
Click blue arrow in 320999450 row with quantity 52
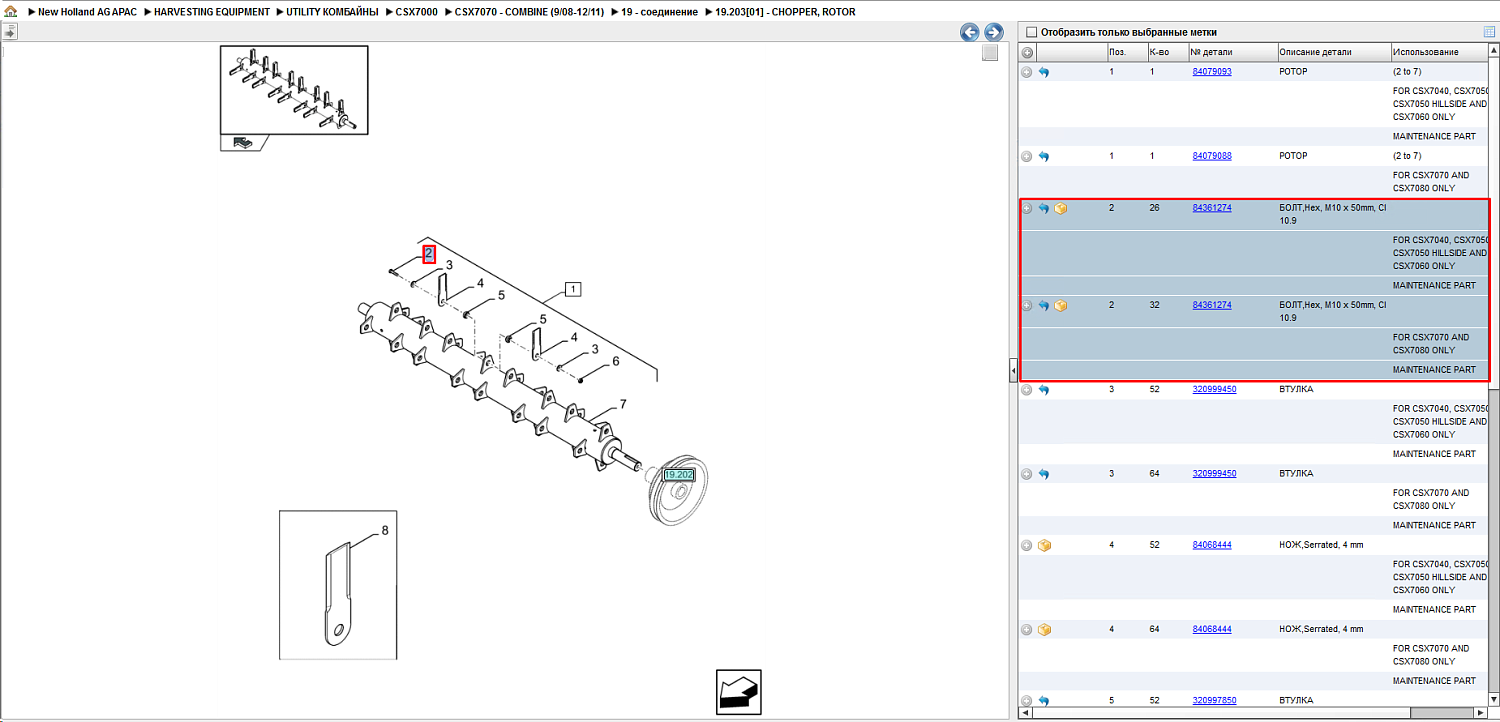tap(1043, 389)
